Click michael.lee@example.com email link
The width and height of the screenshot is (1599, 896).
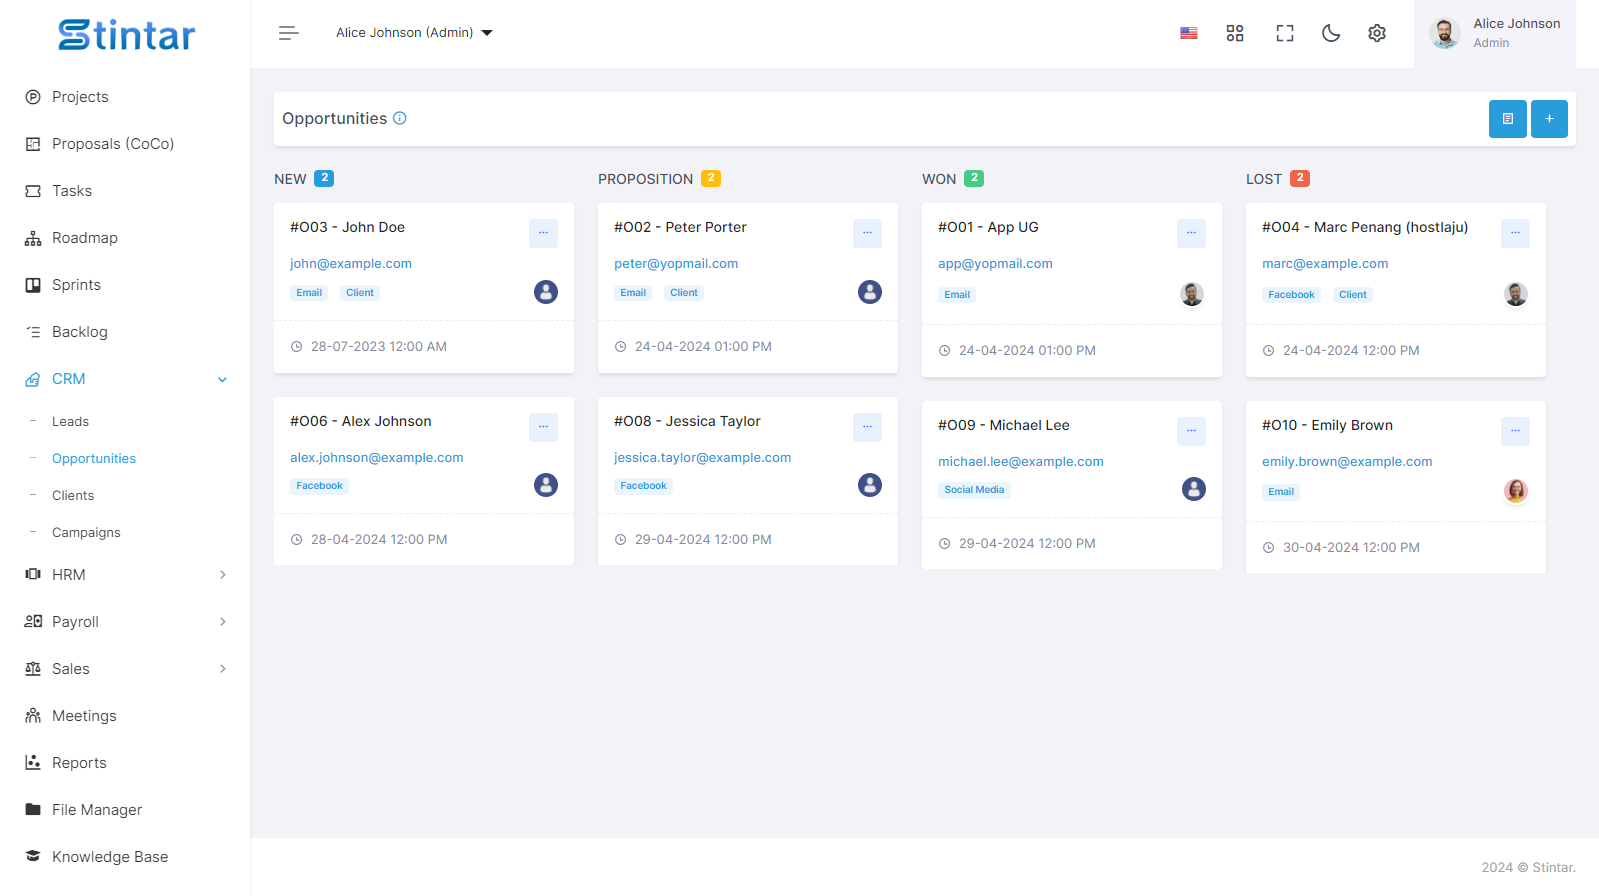pyautogui.click(x=1021, y=462)
